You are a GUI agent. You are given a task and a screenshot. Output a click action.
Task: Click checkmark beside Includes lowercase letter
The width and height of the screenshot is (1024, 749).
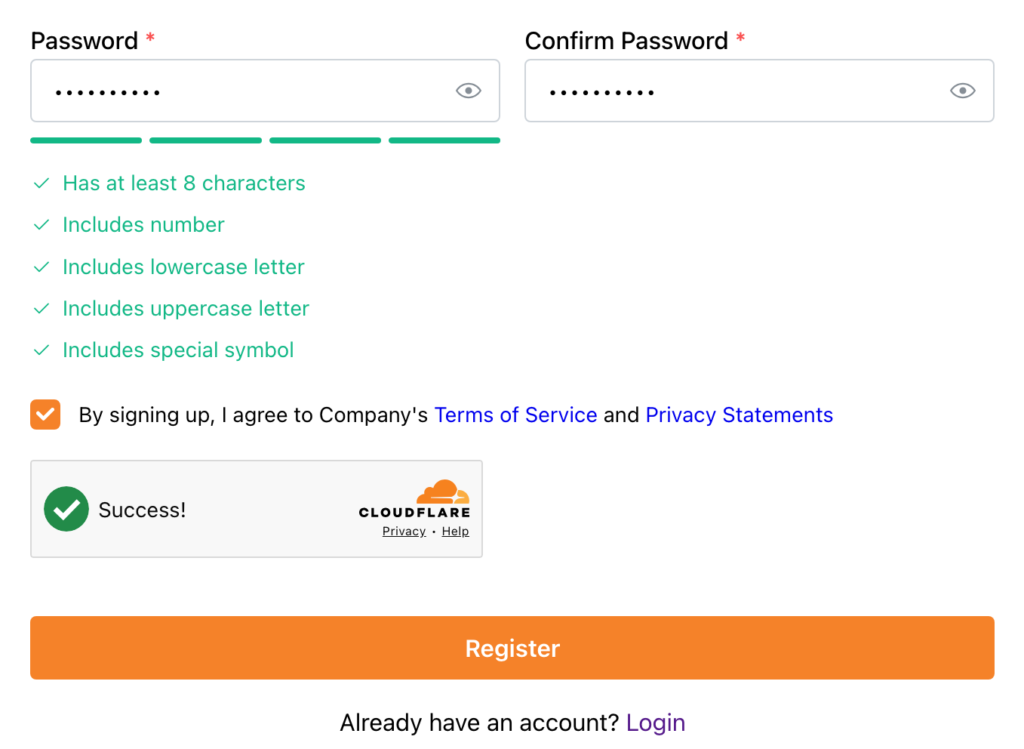41,267
